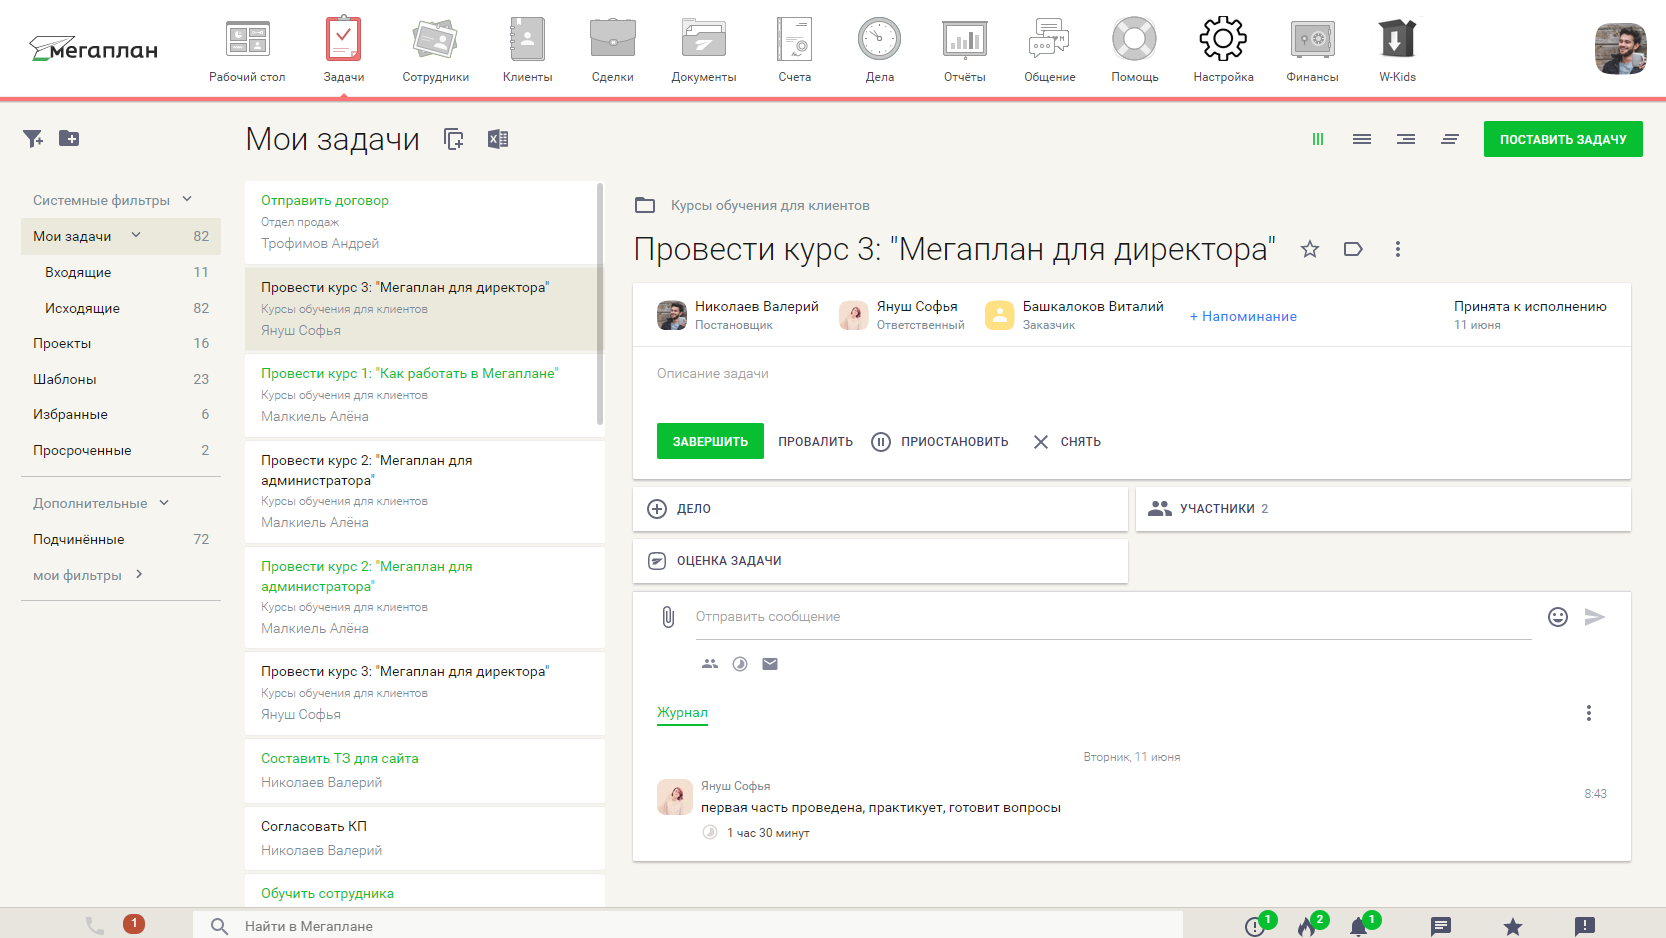This screenshot has height=938, width=1666.
Task: Open the Финансы safe icon
Action: (x=1312, y=40)
